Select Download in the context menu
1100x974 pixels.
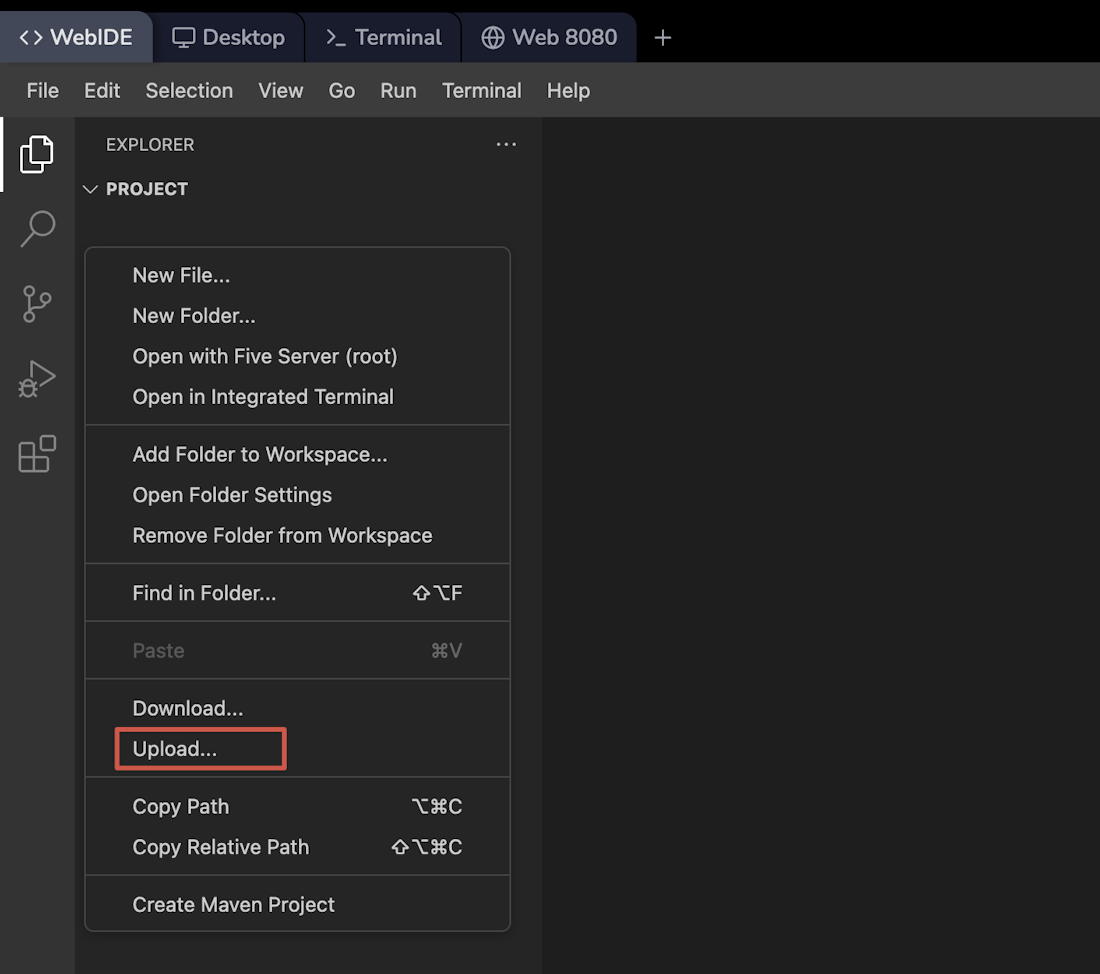[x=187, y=707]
